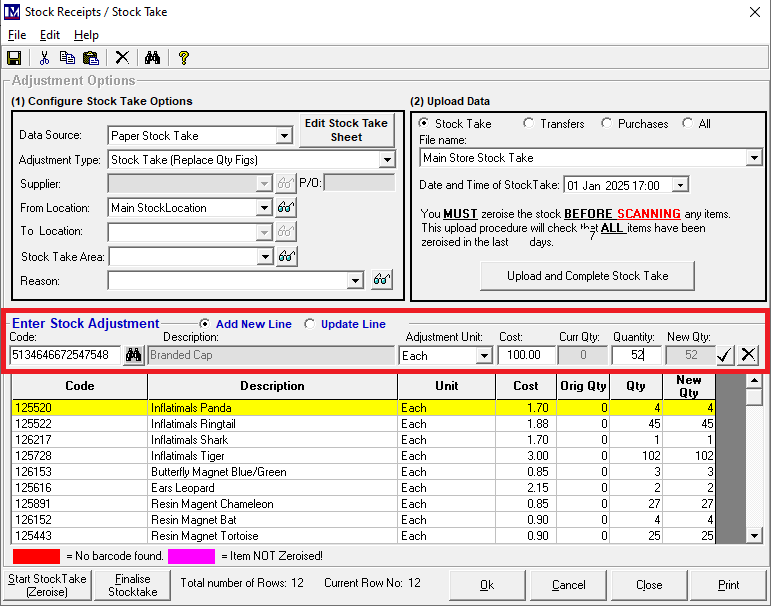The width and height of the screenshot is (772, 609).
Task: Click the Paste clipboard toolbar icon
Action: (x=91, y=58)
